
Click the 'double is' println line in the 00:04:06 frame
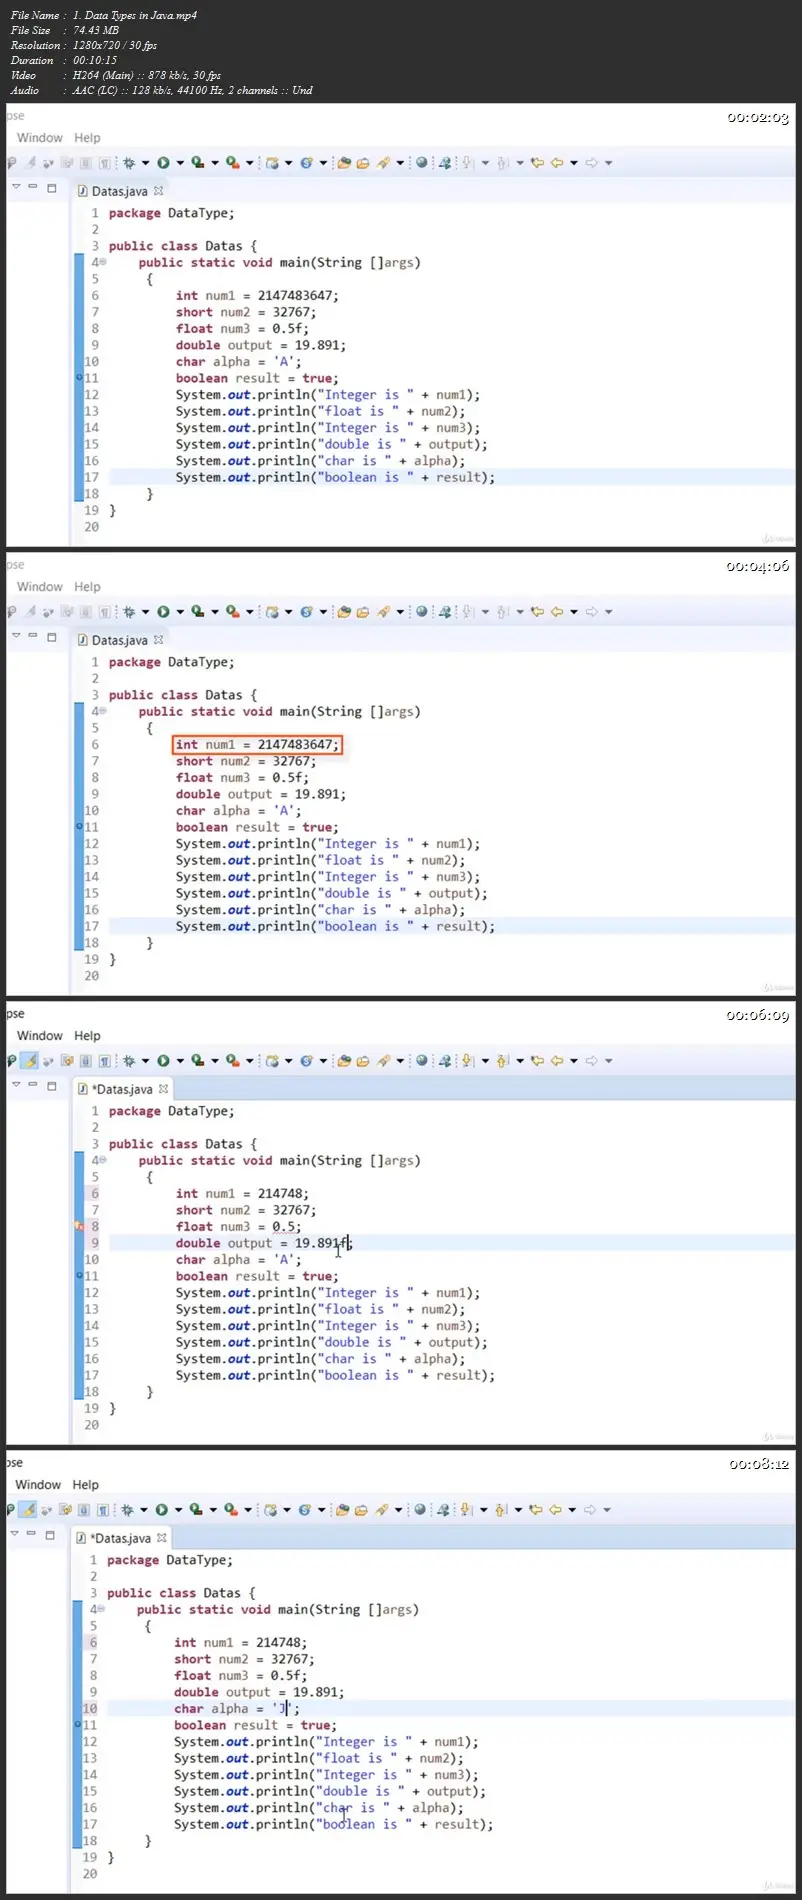pos(331,893)
